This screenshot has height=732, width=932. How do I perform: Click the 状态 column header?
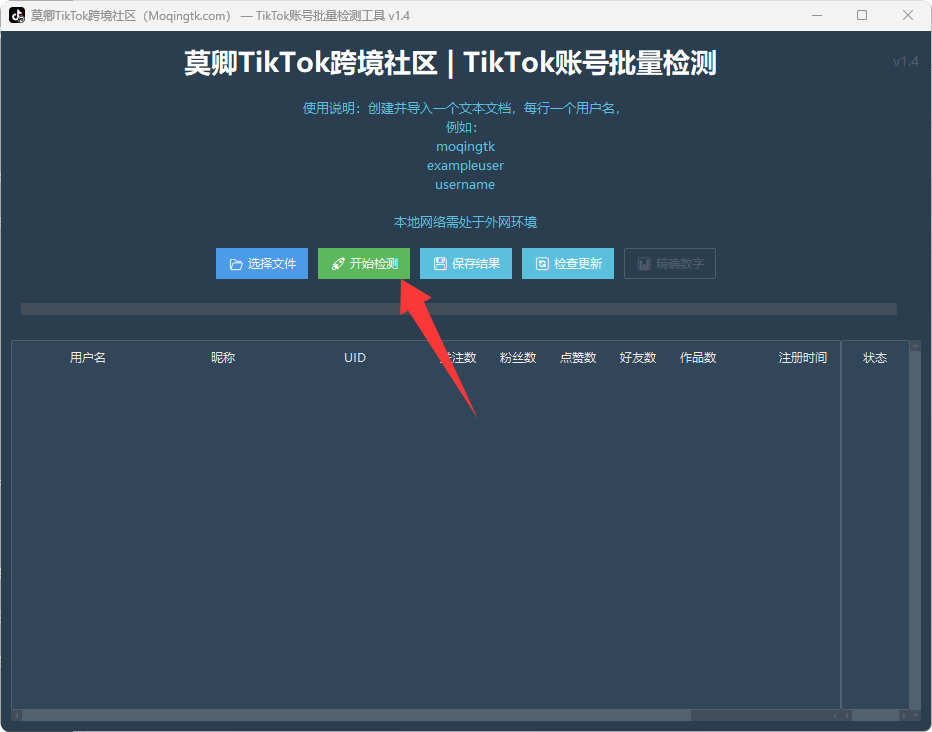[875, 357]
